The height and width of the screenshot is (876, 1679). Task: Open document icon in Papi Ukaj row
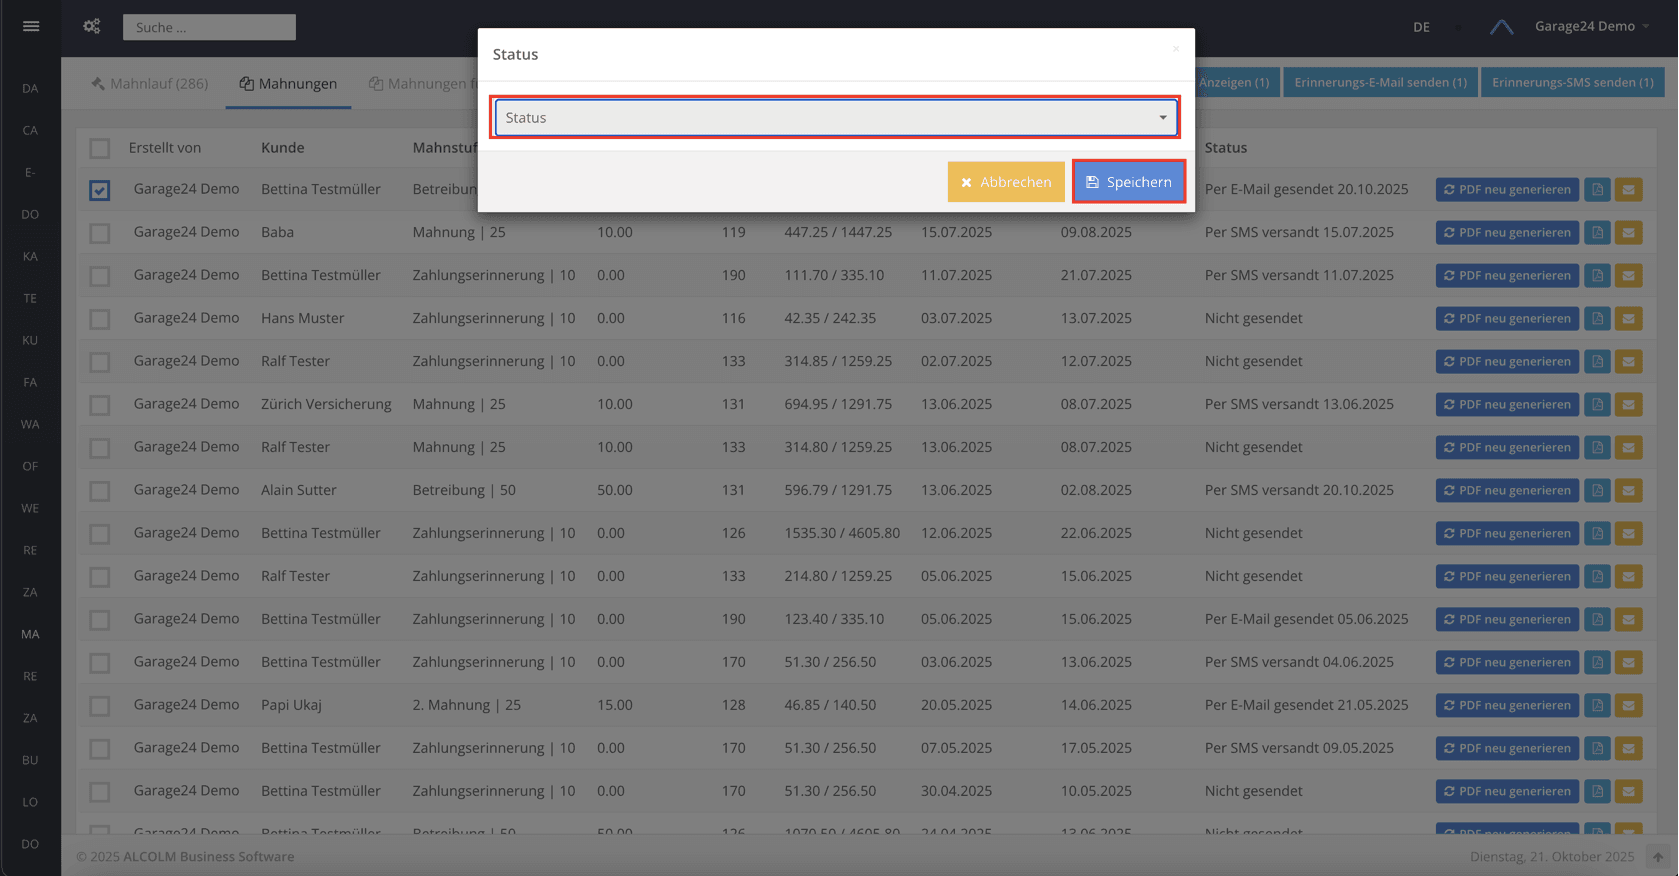coord(1597,706)
